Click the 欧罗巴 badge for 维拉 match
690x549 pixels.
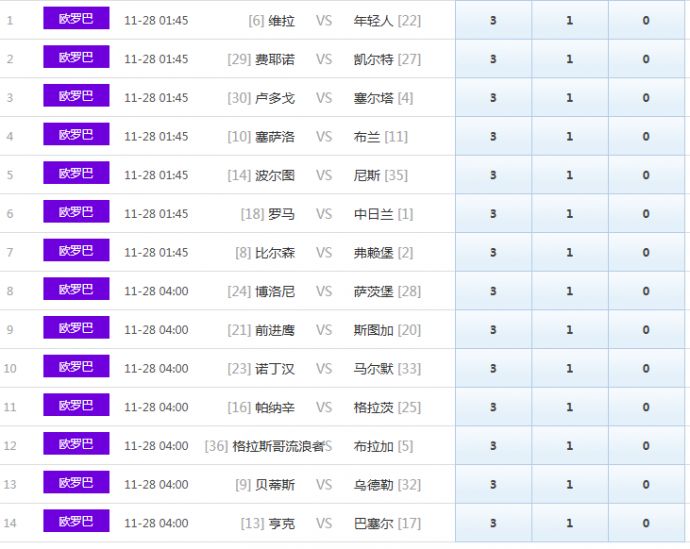76,20
